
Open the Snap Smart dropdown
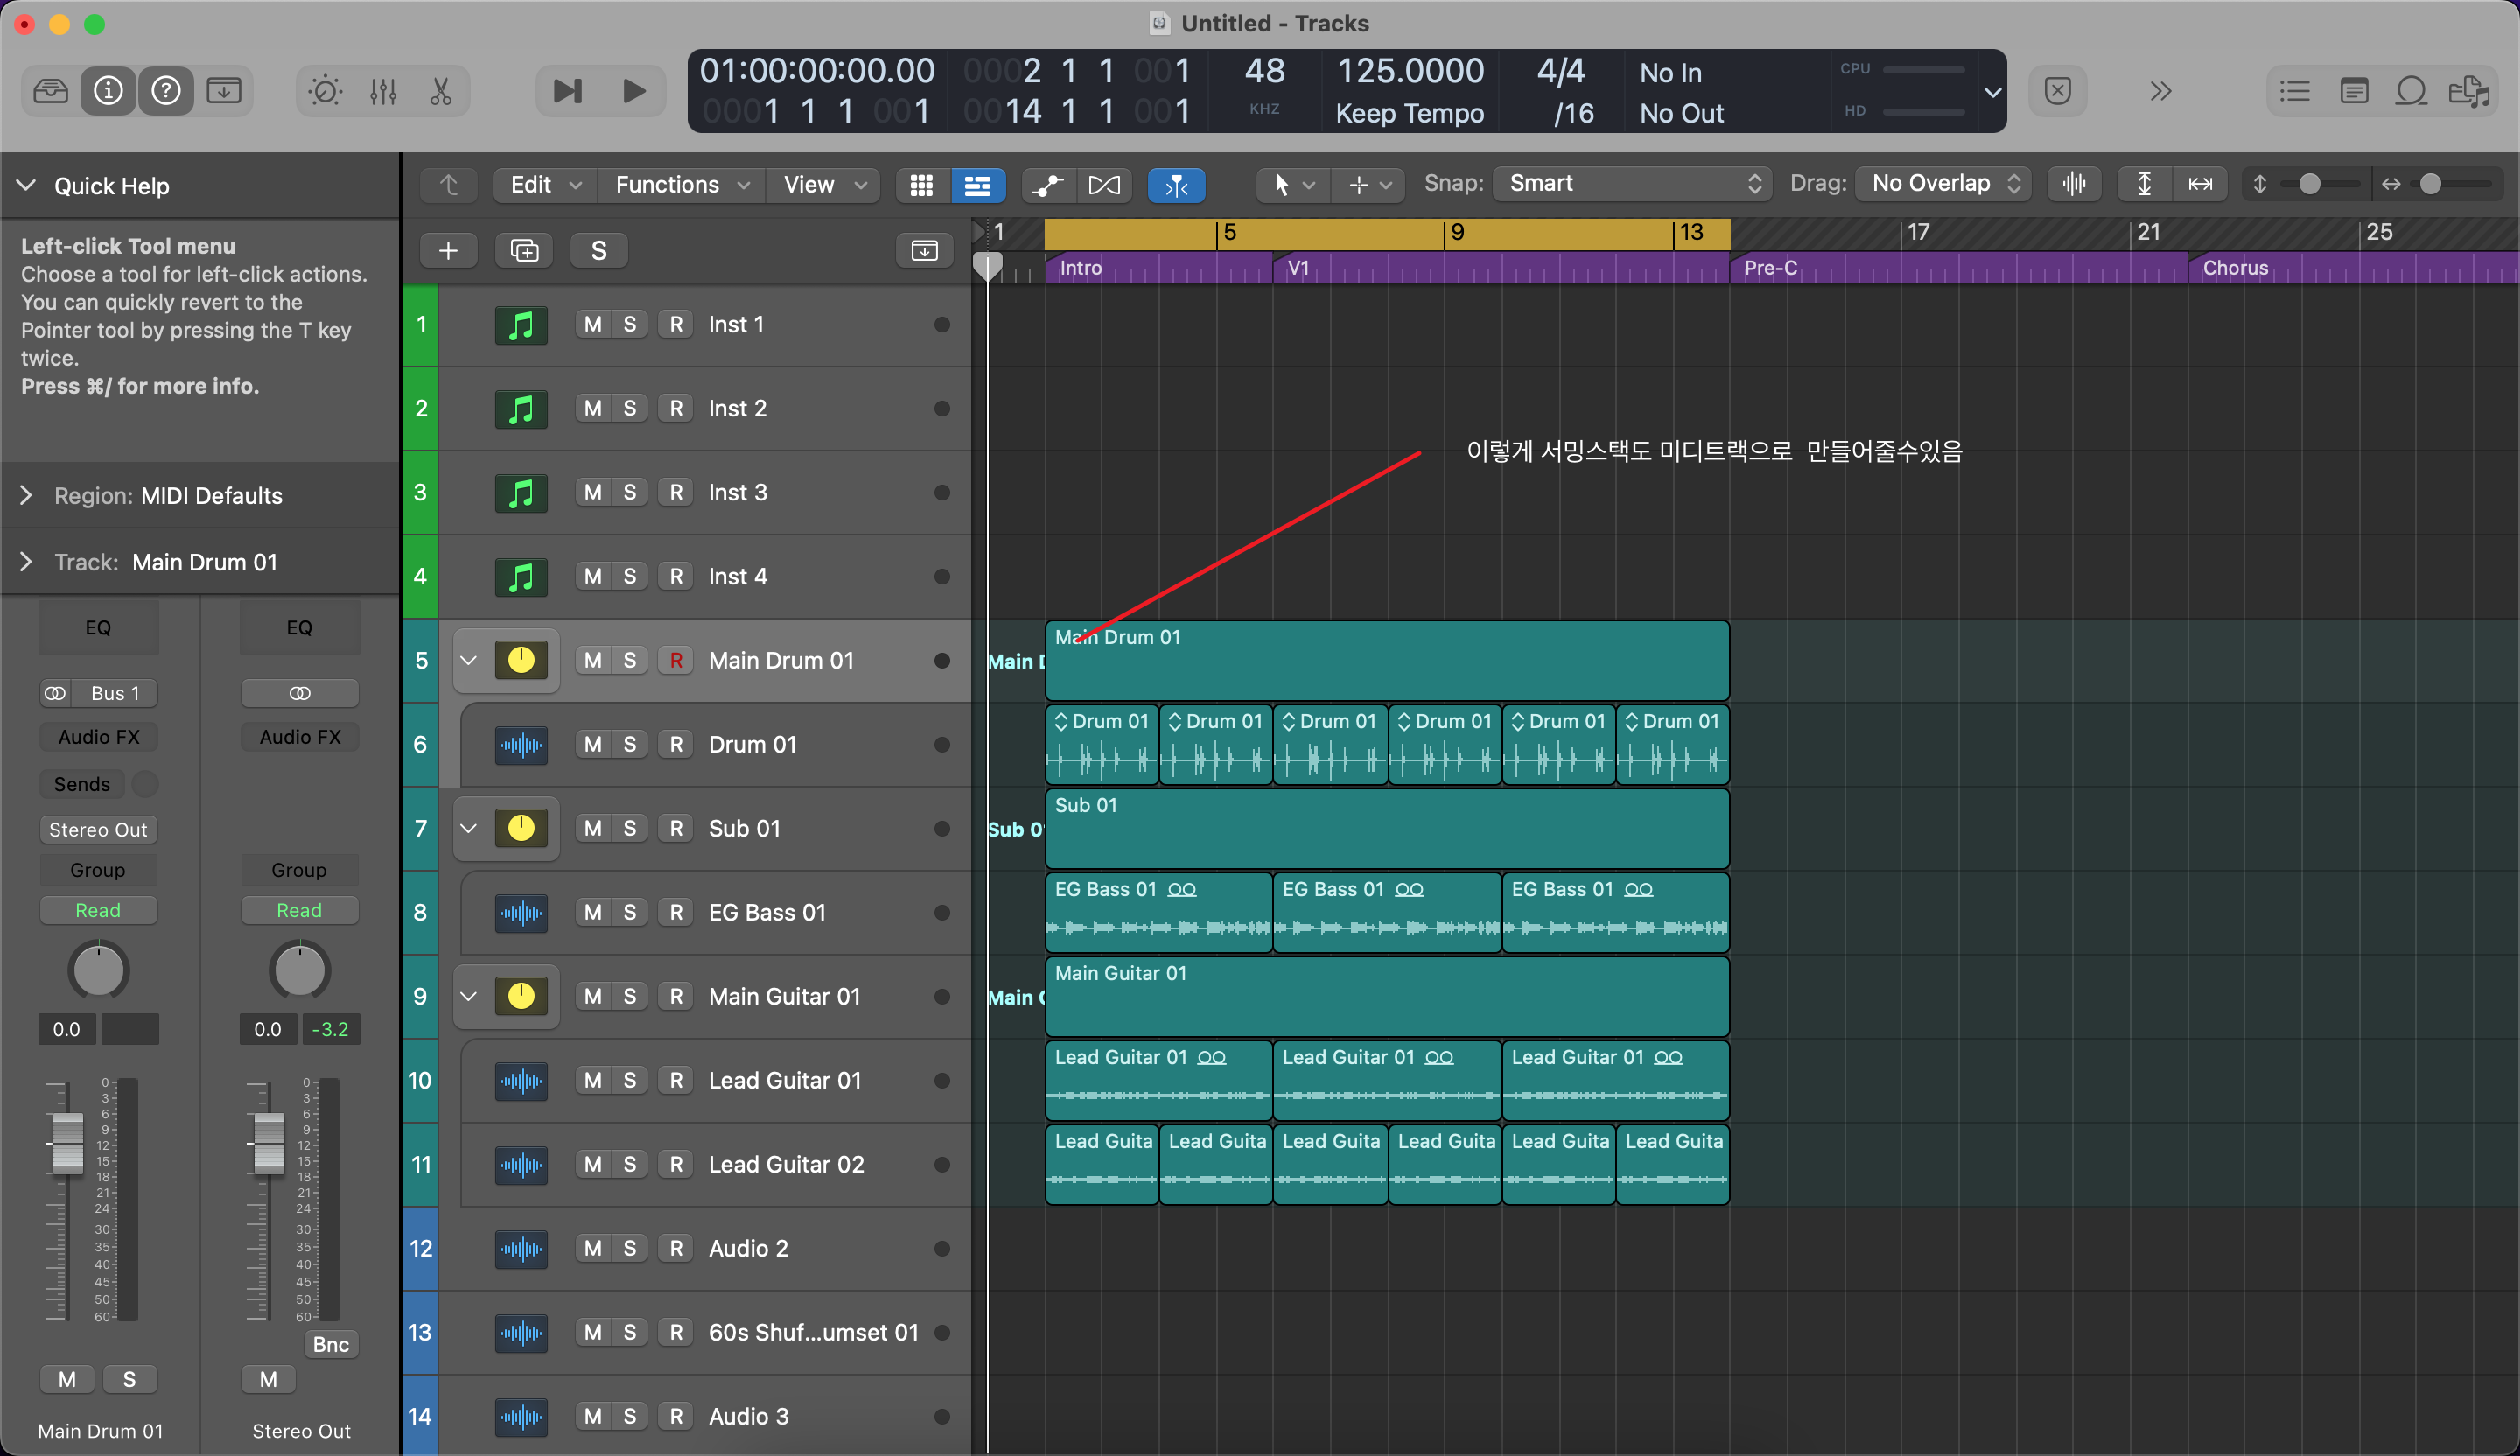(x=1633, y=184)
